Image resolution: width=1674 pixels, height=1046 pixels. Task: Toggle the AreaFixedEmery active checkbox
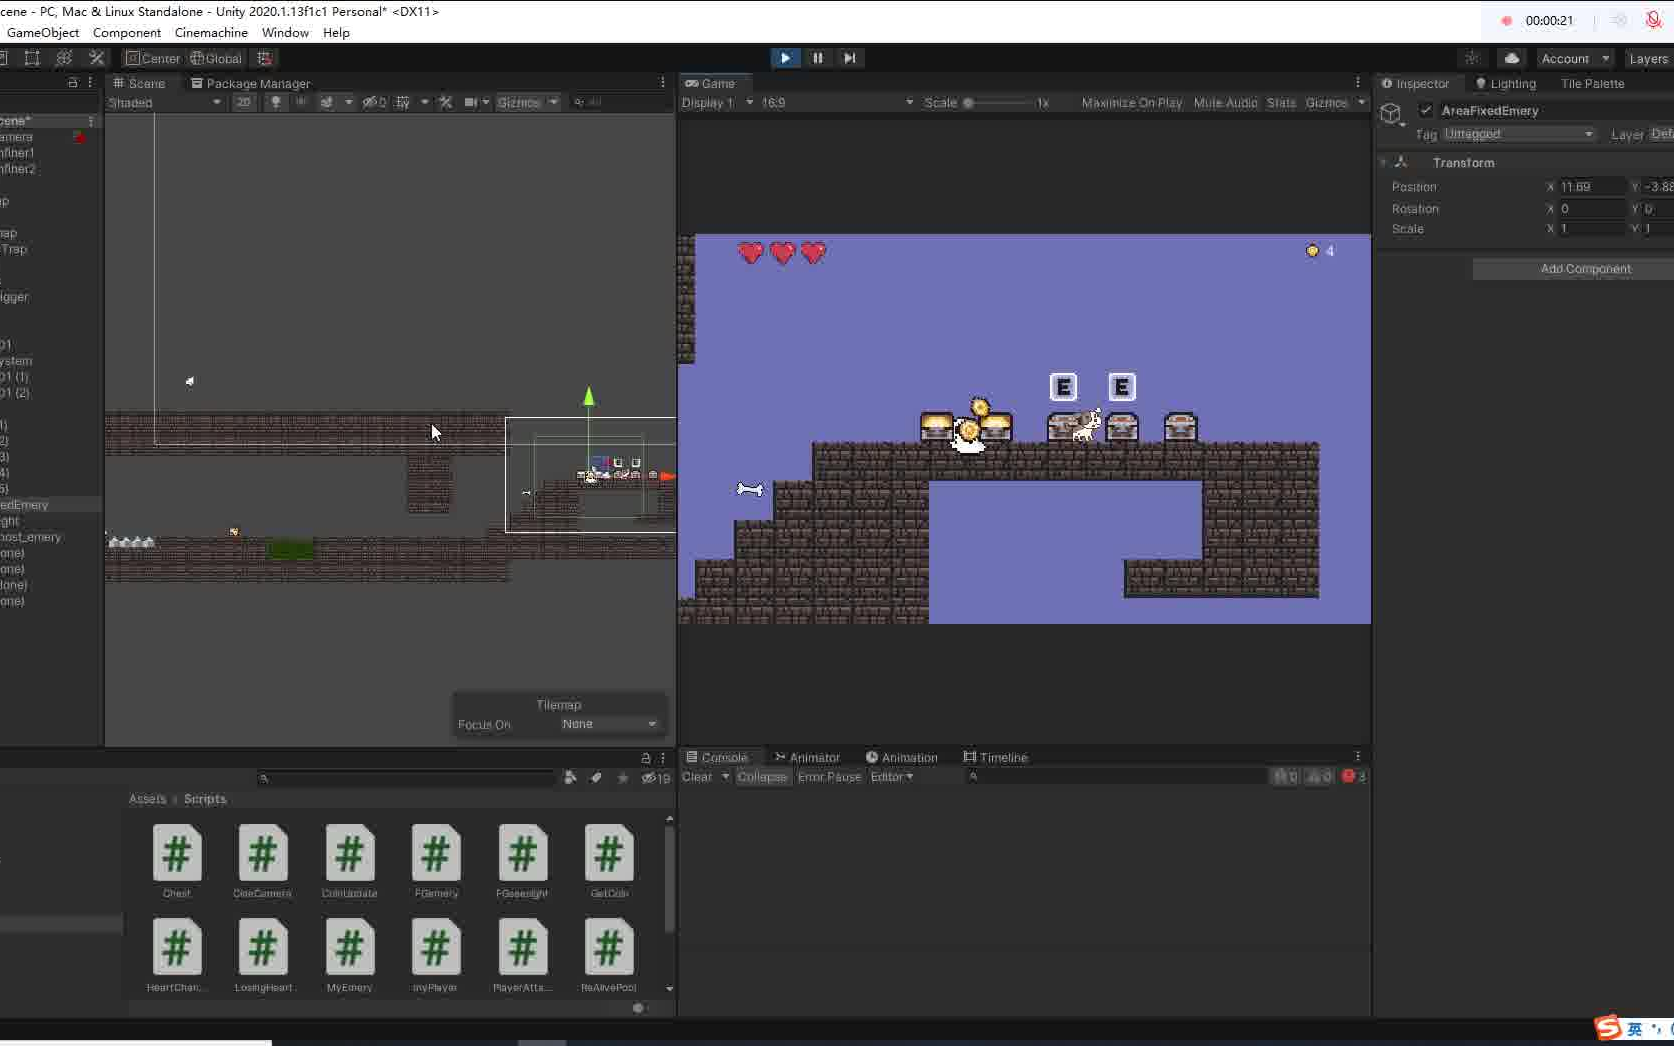(1426, 111)
